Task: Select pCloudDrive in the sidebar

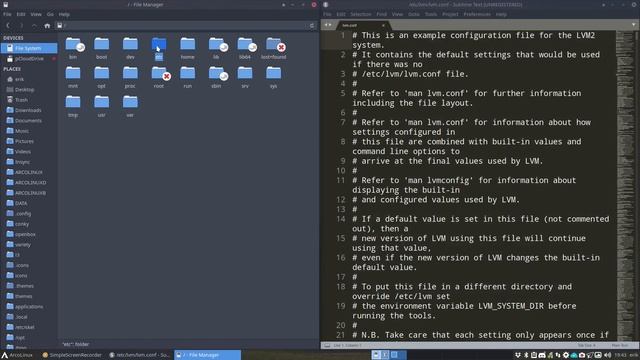Action: tap(29, 59)
